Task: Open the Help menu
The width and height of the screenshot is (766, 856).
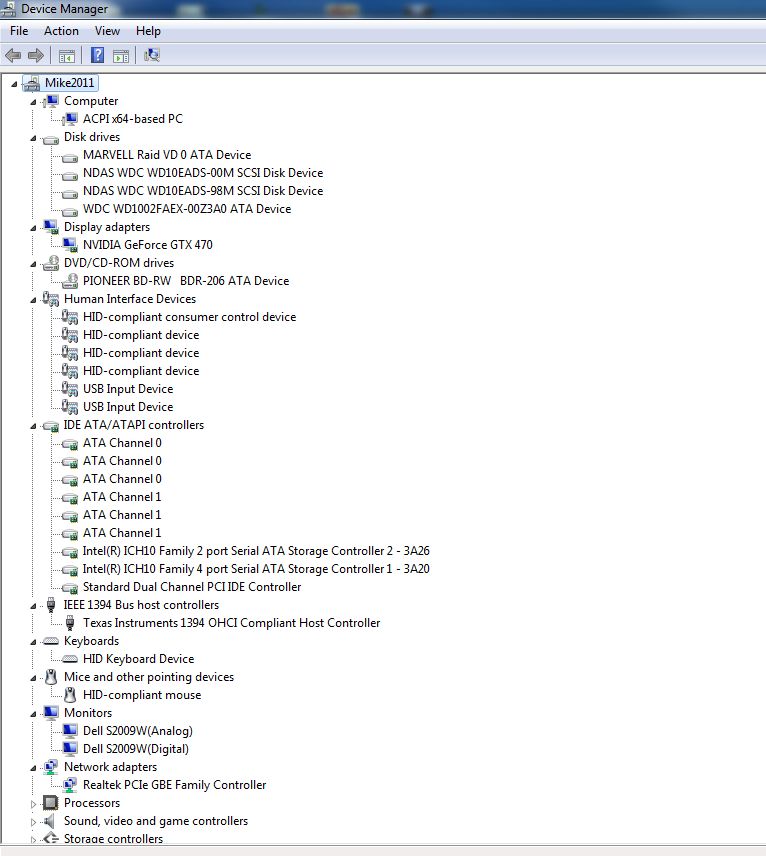Action: (x=148, y=31)
